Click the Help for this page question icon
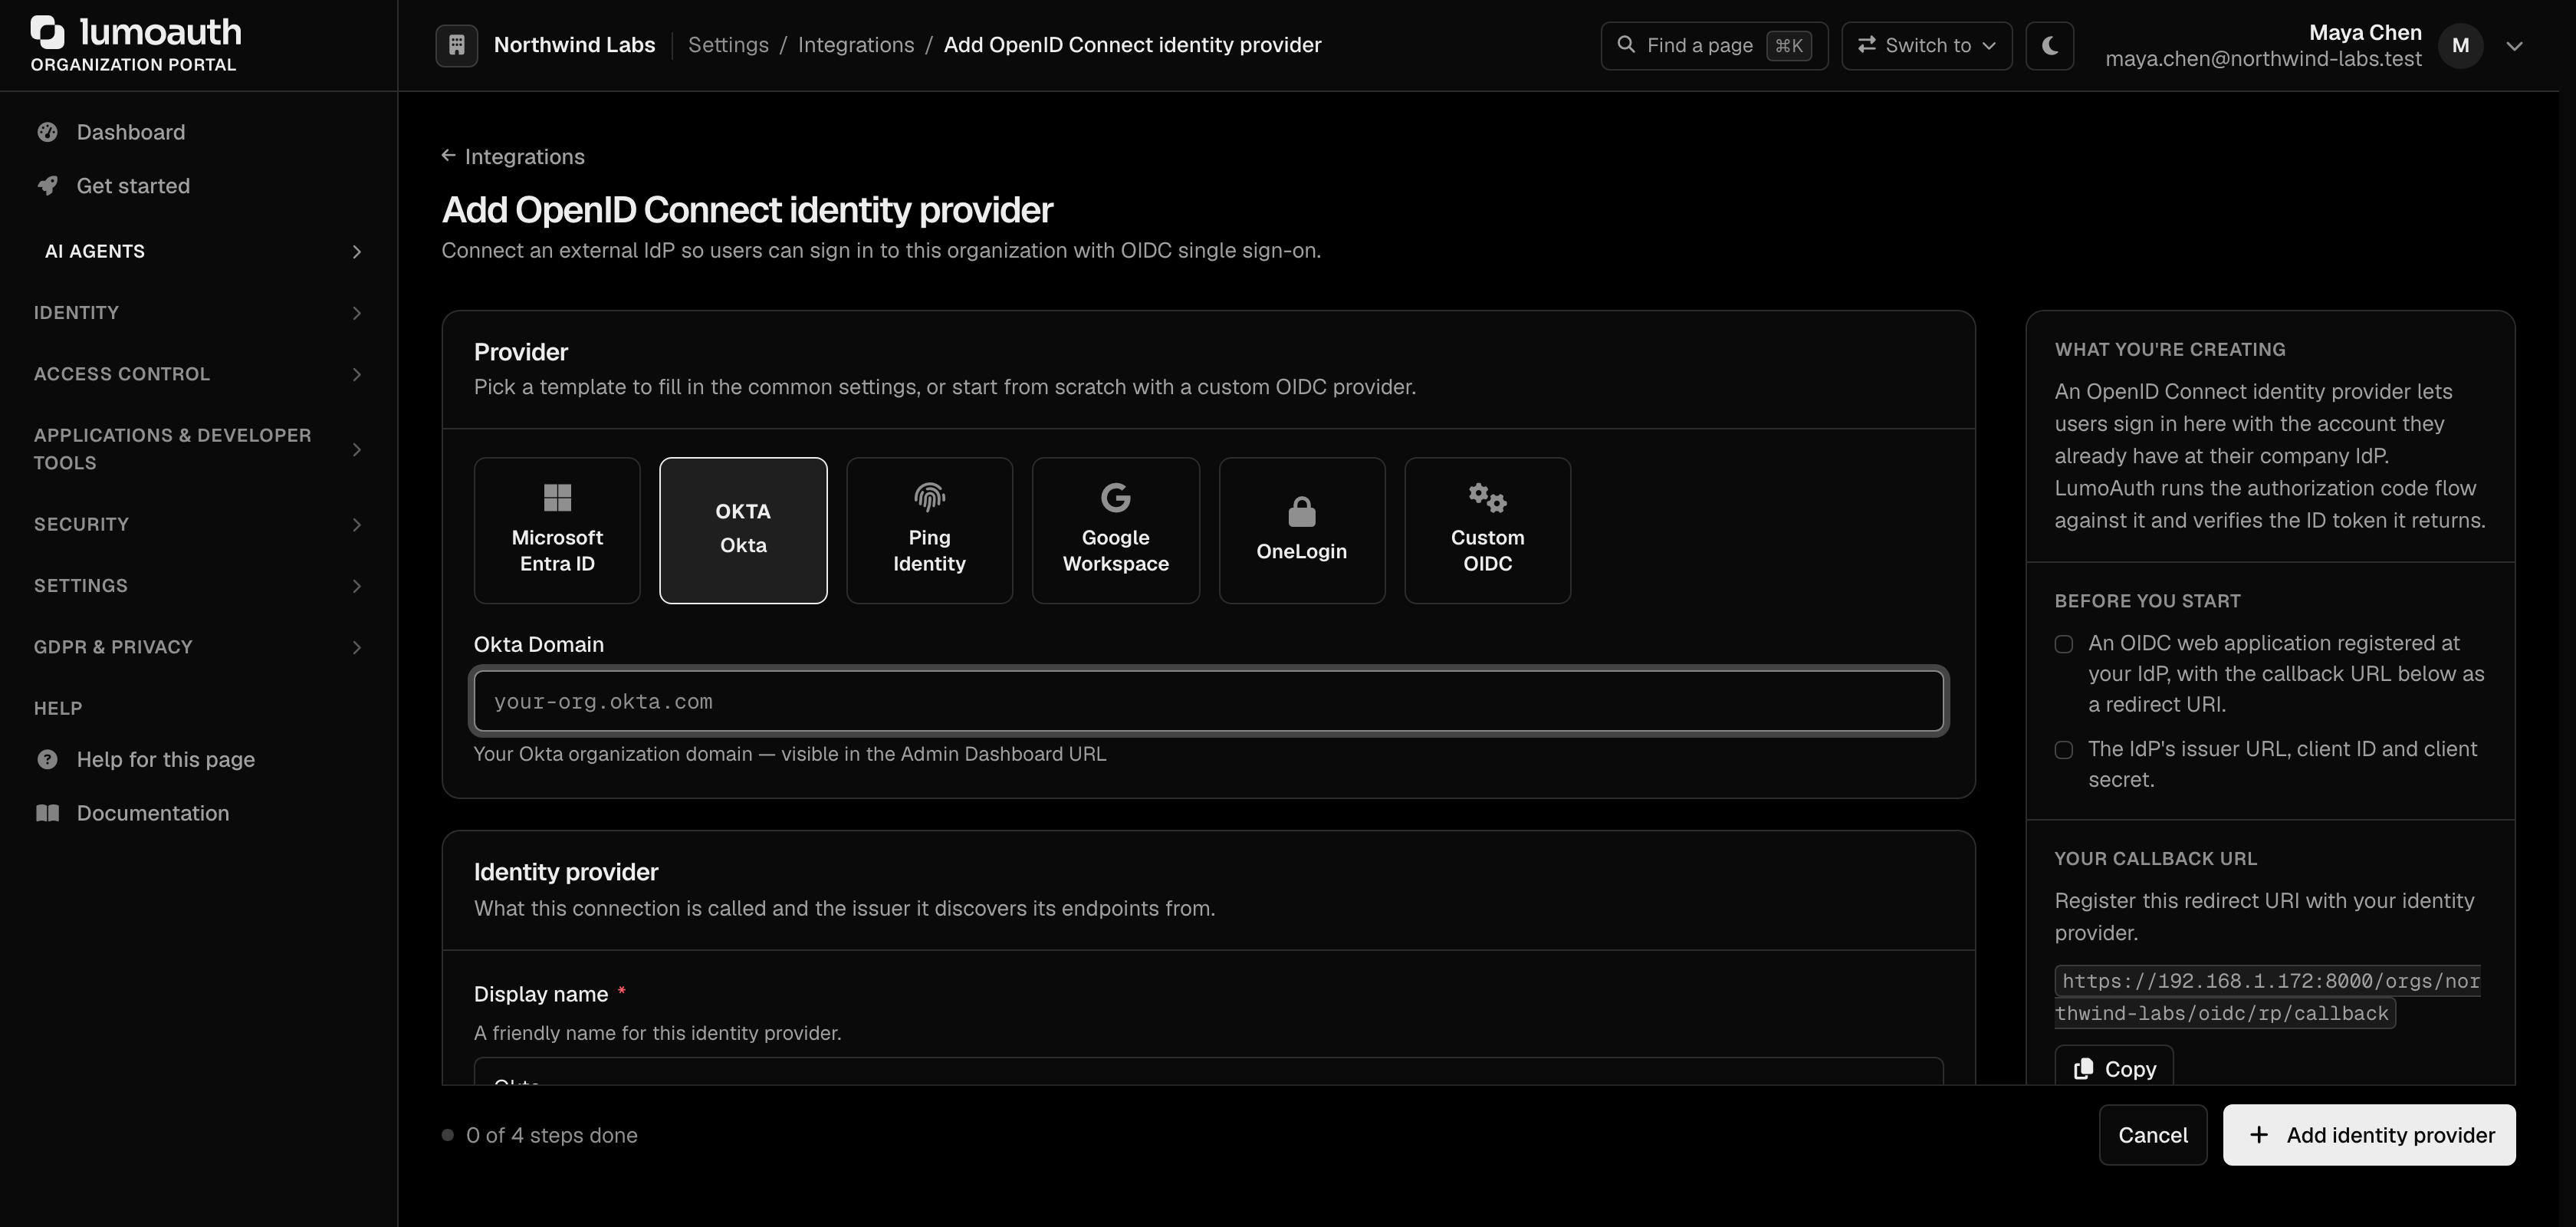The image size is (2576, 1227). pos(47,760)
